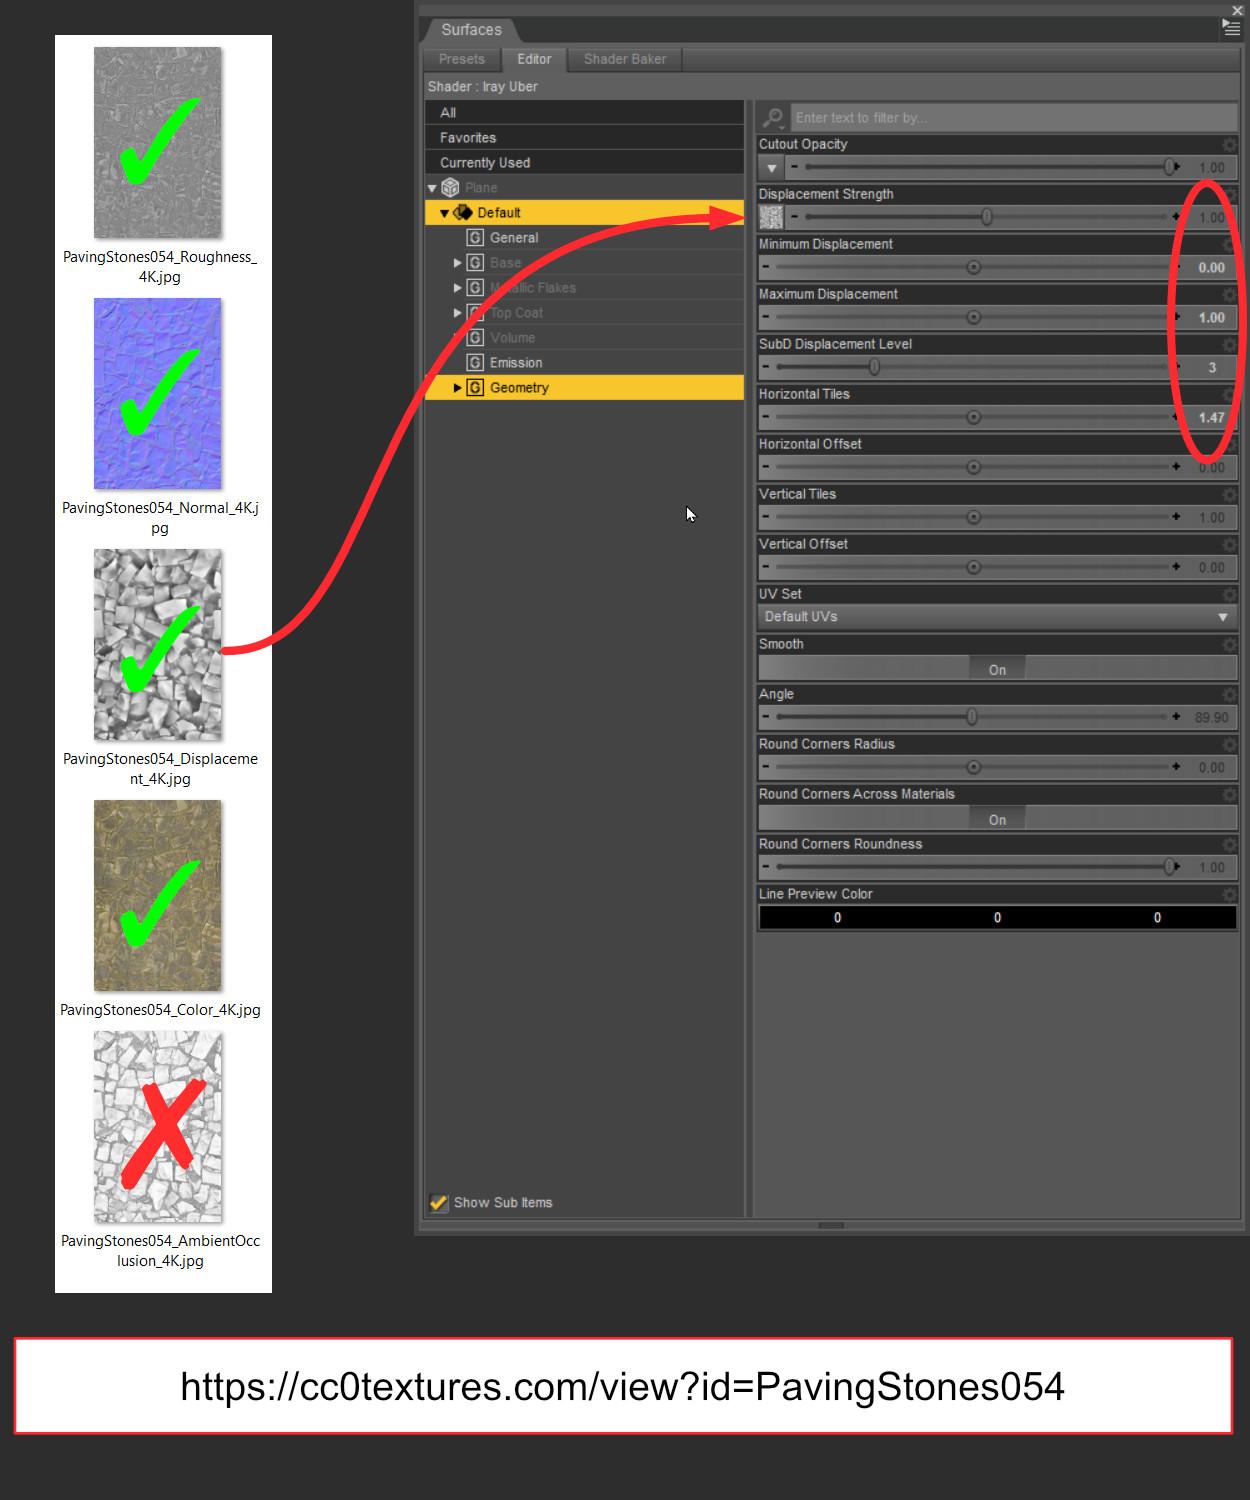Select the PavingStones054_Roughness_4K.jpg thumbnail
1250x1500 pixels.
point(158,143)
